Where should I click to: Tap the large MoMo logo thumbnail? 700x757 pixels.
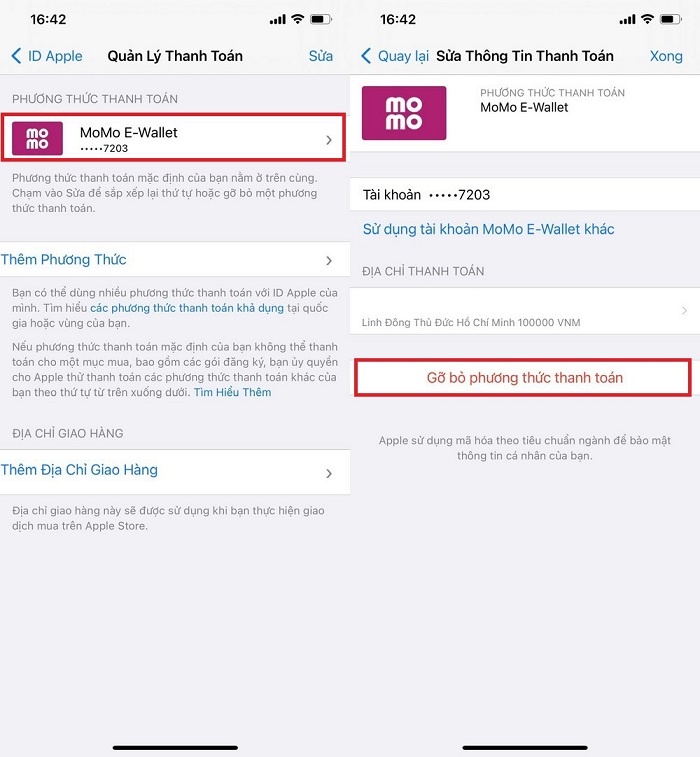coord(404,113)
